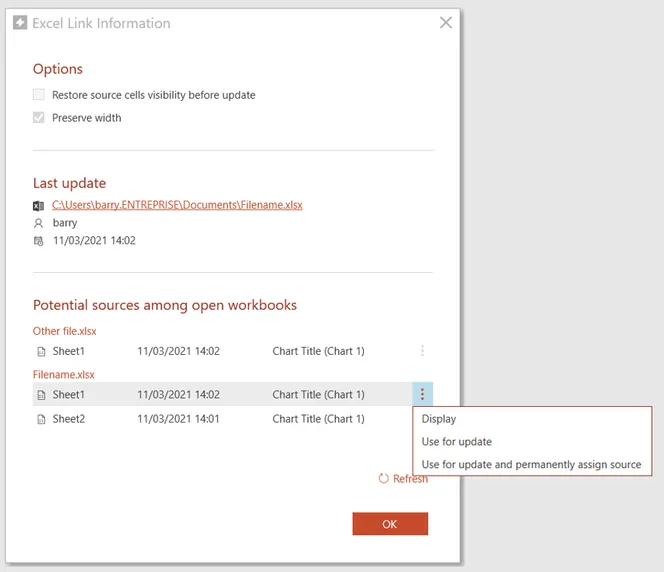This screenshot has width=664, height=572.
Task: Open the Filename.xlsx file path link
Action: point(177,205)
